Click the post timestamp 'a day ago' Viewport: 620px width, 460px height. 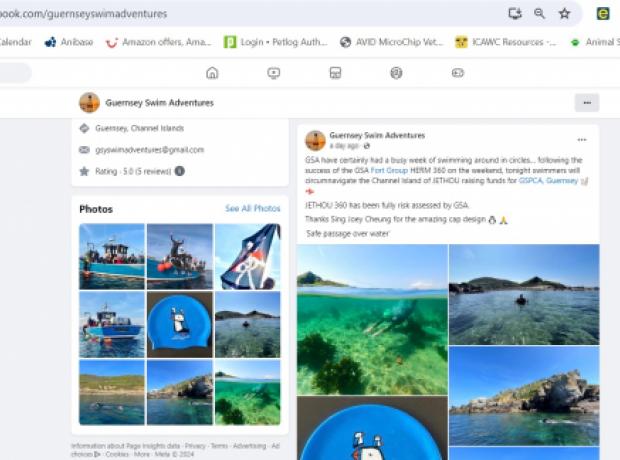(344, 146)
